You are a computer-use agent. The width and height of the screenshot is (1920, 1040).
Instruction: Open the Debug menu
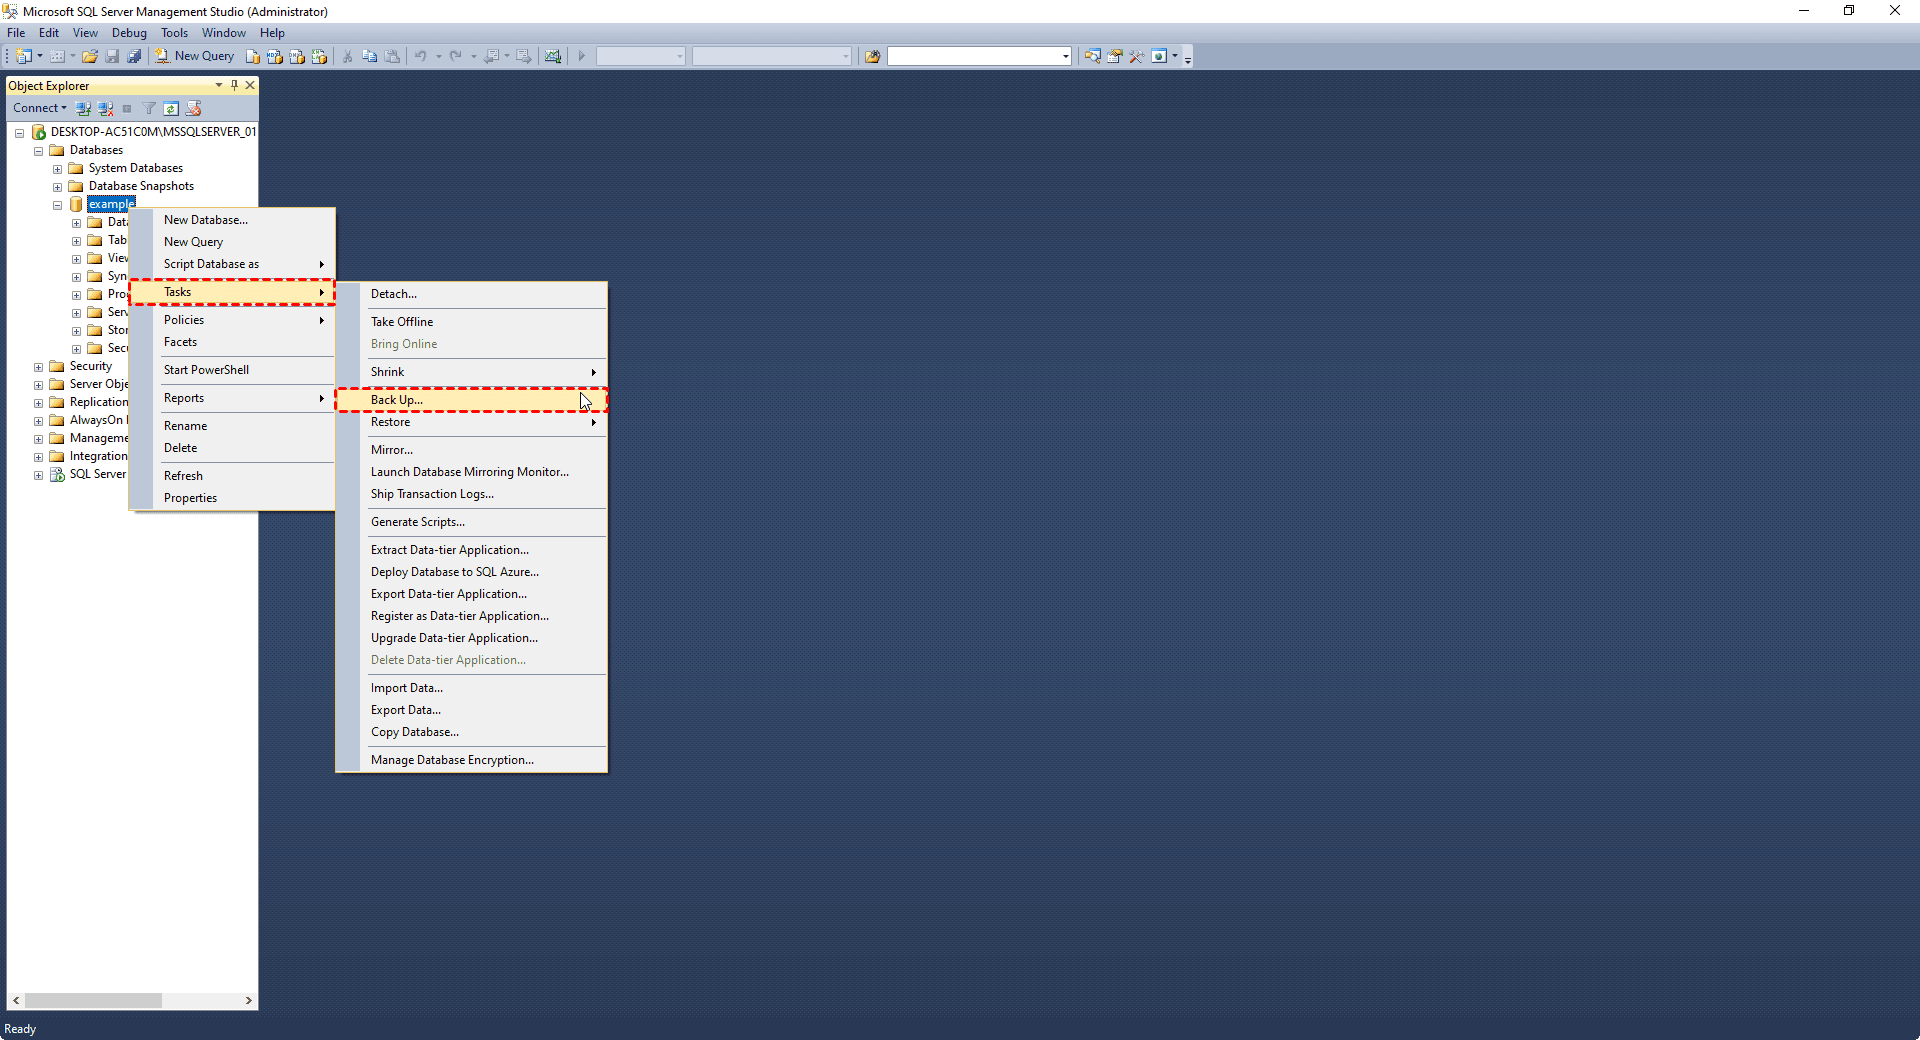pos(129,33)
